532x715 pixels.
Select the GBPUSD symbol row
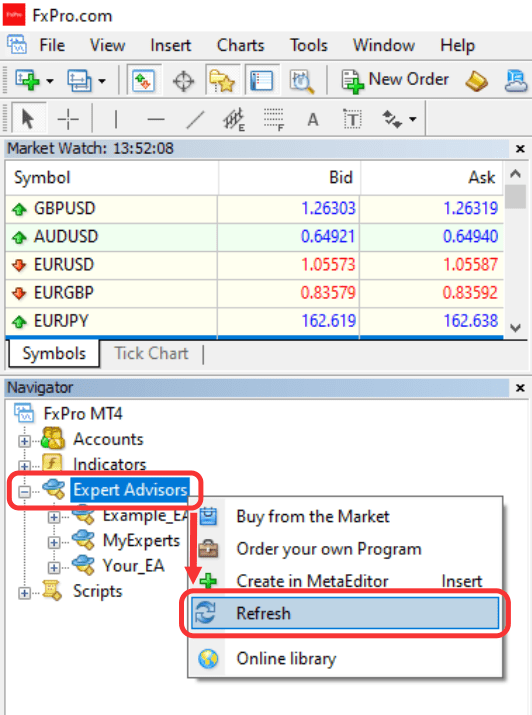(254, 209)
